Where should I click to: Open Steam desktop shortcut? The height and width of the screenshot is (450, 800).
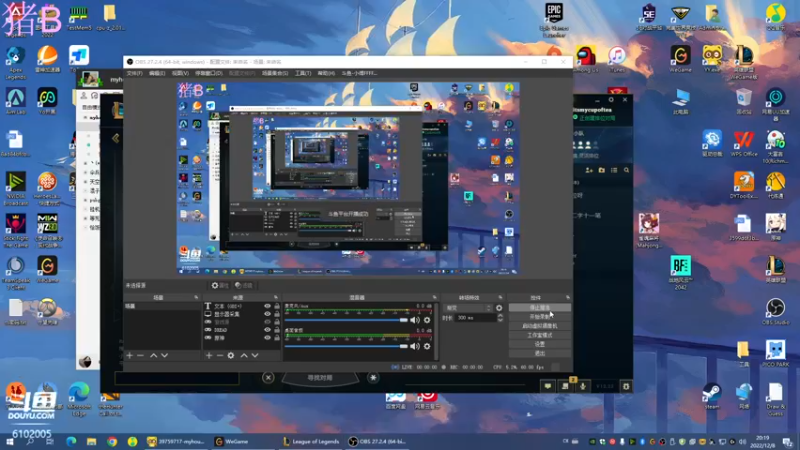[712, 397]
